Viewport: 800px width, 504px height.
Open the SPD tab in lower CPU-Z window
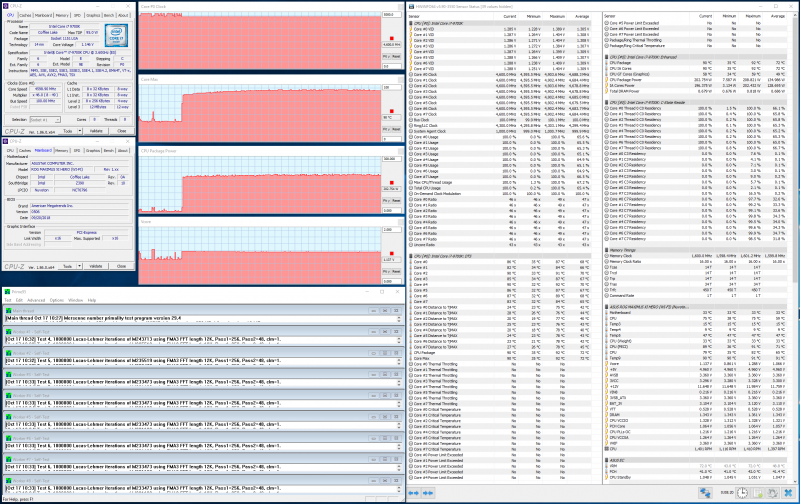[x=77, y=150]
